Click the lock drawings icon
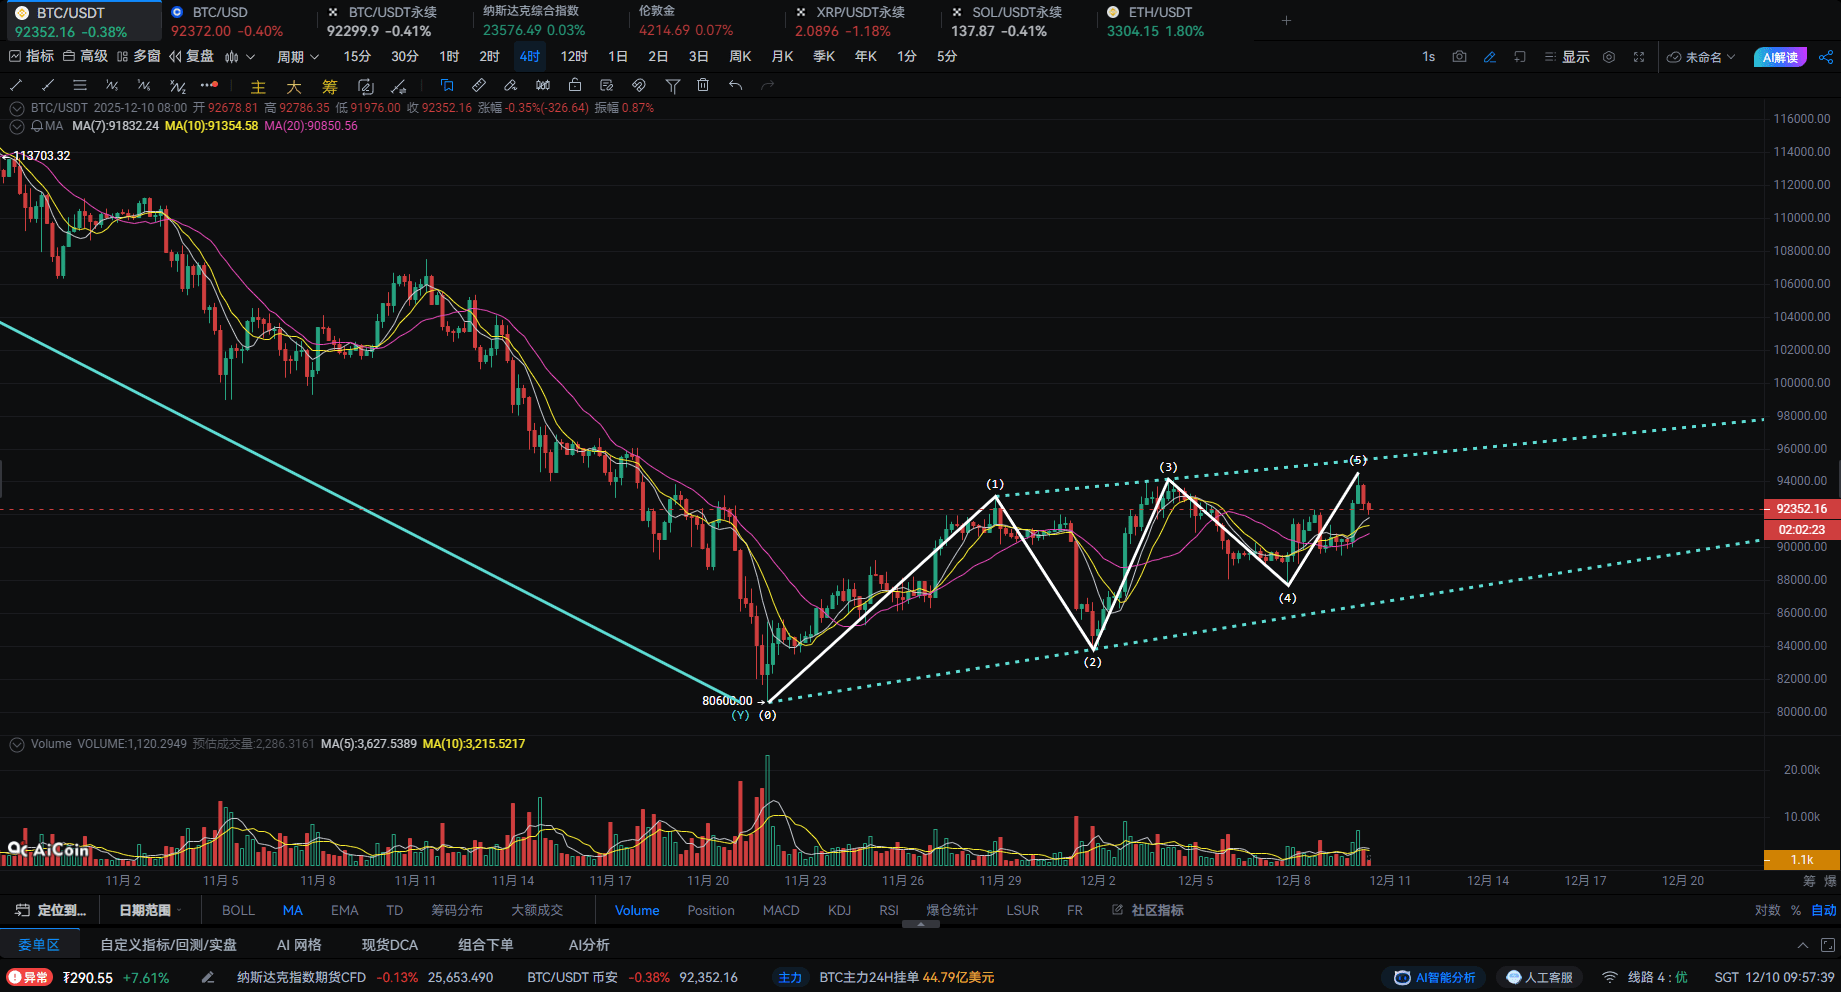Screen dimensions: 1841x992 click(575, 86)
